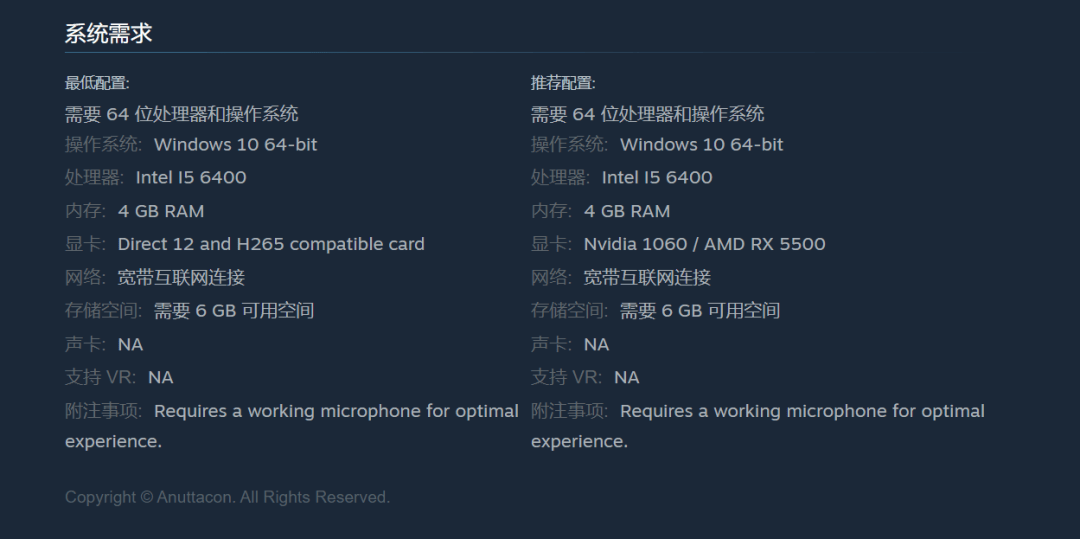Image resolution: width=1080 pixels, height=539 pixels.
Task: Select the 最低配置 column label
Action: point(97,83)
